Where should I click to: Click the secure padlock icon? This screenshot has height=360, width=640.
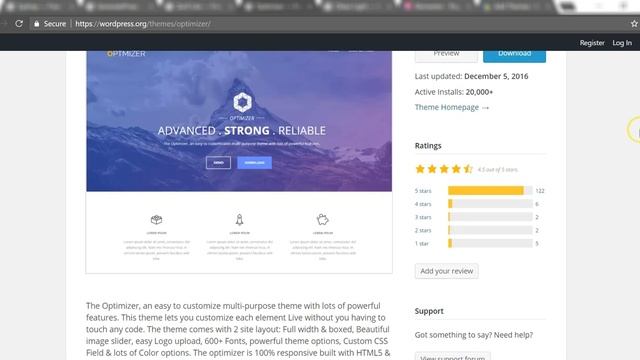click(x=37, y=24)
